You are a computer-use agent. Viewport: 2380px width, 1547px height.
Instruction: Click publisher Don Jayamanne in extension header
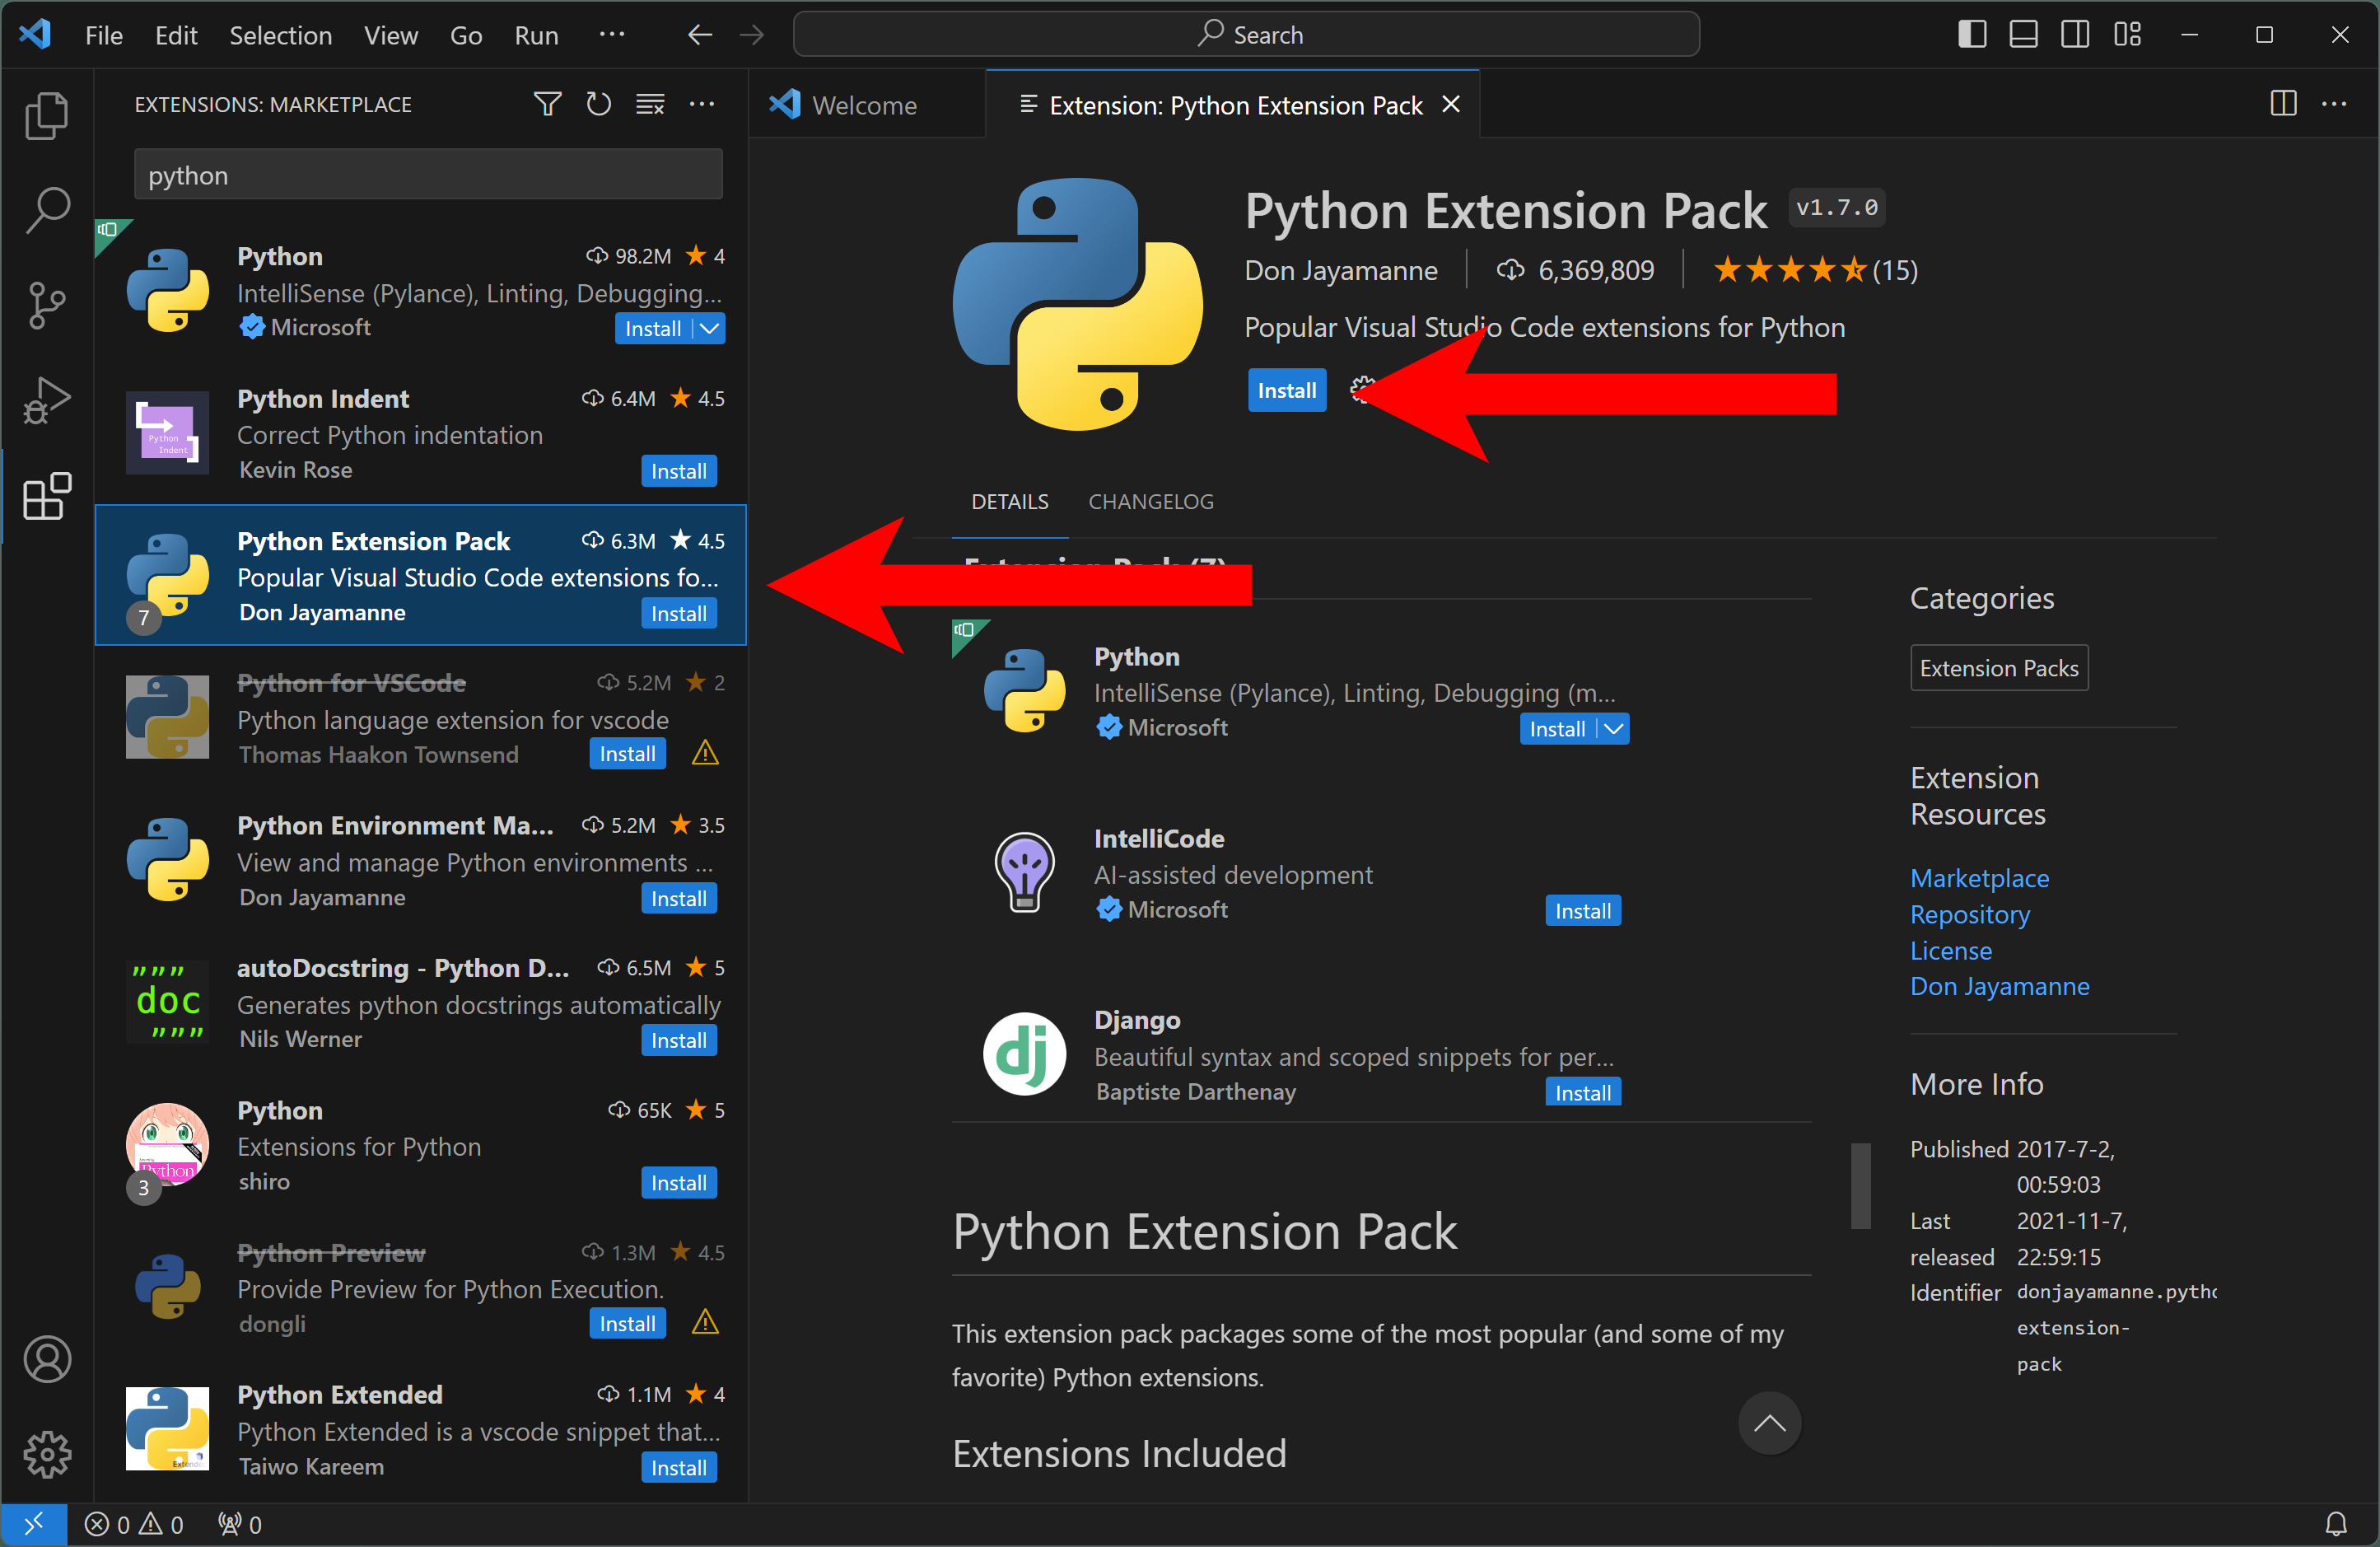1340,270
